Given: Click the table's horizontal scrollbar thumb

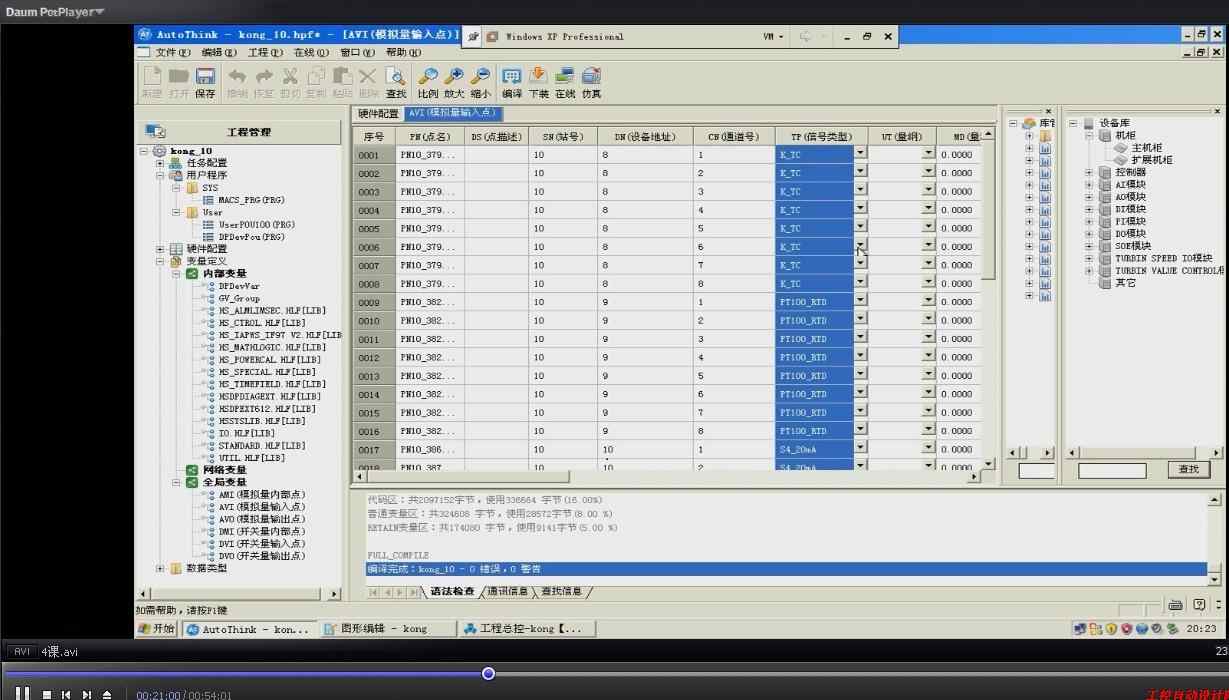Looking at the screenshot, I should click(x=467, y=477).
